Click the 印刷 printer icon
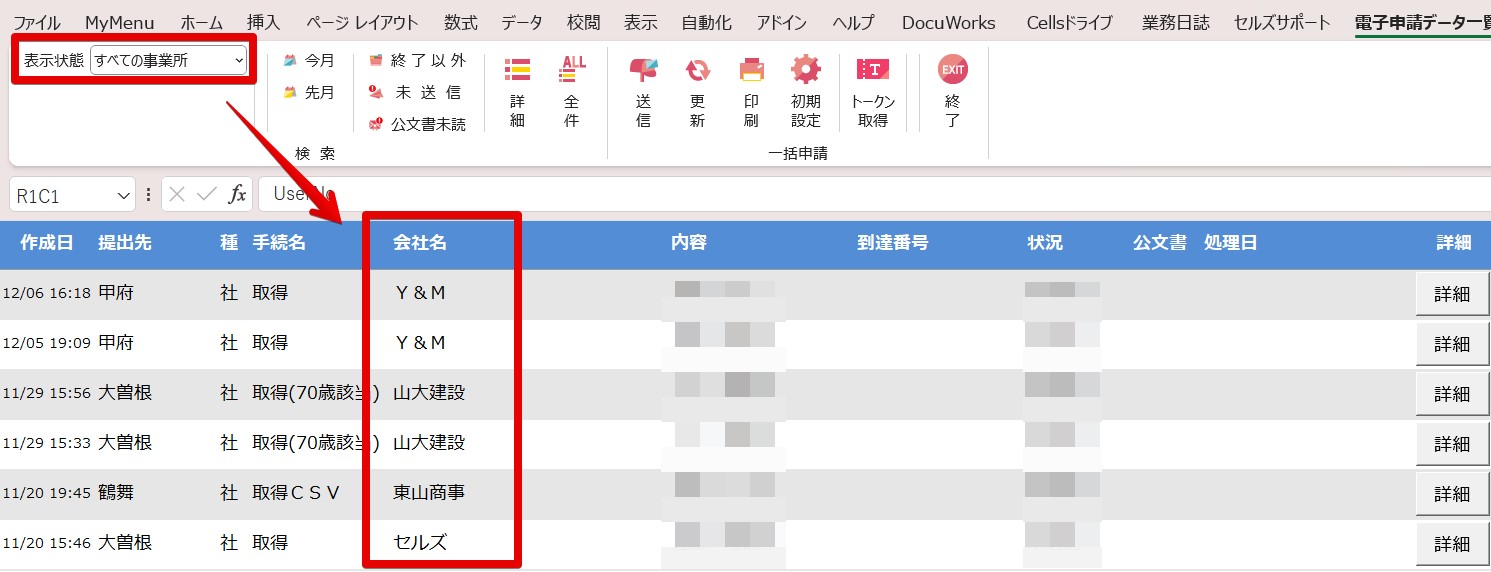The width and height of the screenshot is (1491, 572). (751, 70)
